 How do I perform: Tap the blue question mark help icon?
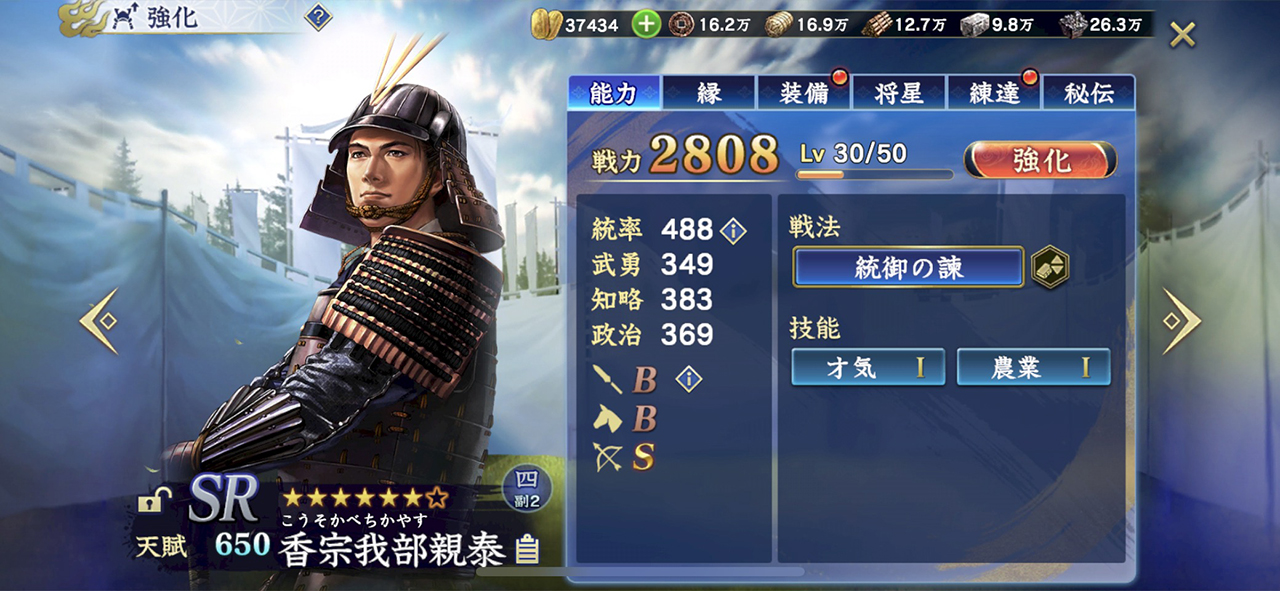(x=318, y=17)
